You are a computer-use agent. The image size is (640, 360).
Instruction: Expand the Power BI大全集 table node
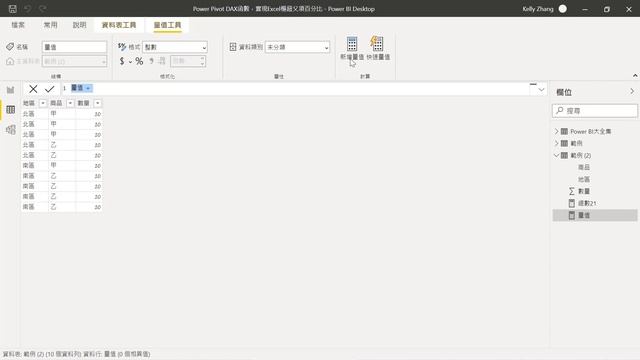coord(556,131)
